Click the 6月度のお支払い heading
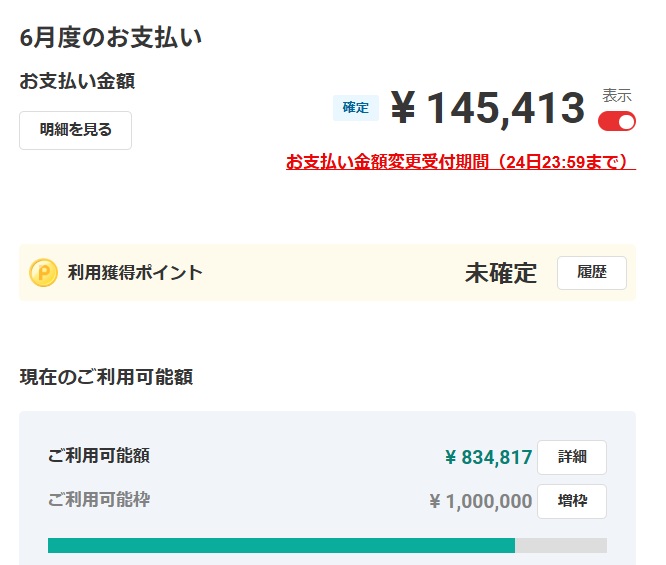The image size is (666, 565). [111, 37]
